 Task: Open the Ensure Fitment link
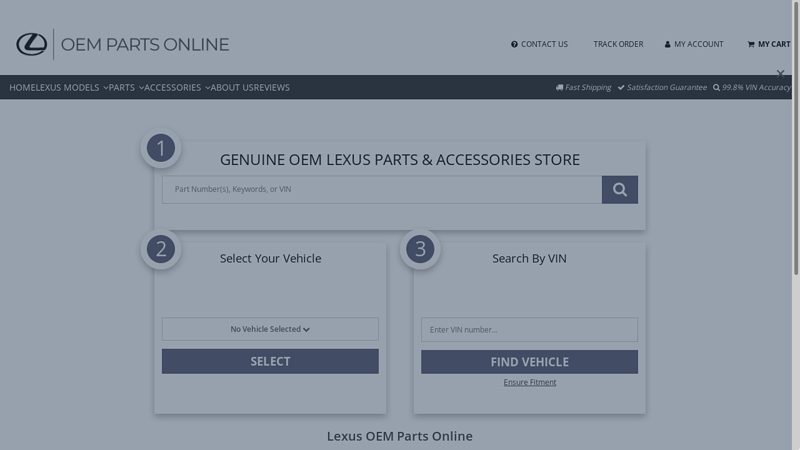pyautogui.click(x=530, y=382)
